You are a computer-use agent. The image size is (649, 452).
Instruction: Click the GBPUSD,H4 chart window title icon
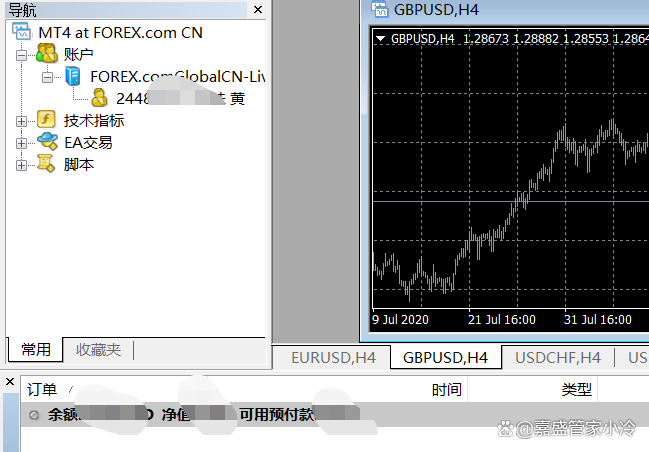(380, 9)
